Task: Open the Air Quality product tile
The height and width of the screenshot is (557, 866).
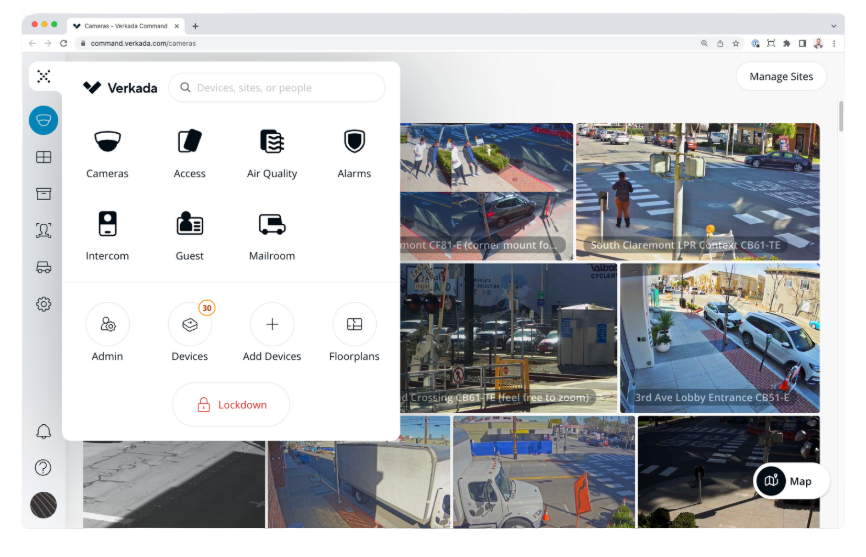Action: point(272,154)
